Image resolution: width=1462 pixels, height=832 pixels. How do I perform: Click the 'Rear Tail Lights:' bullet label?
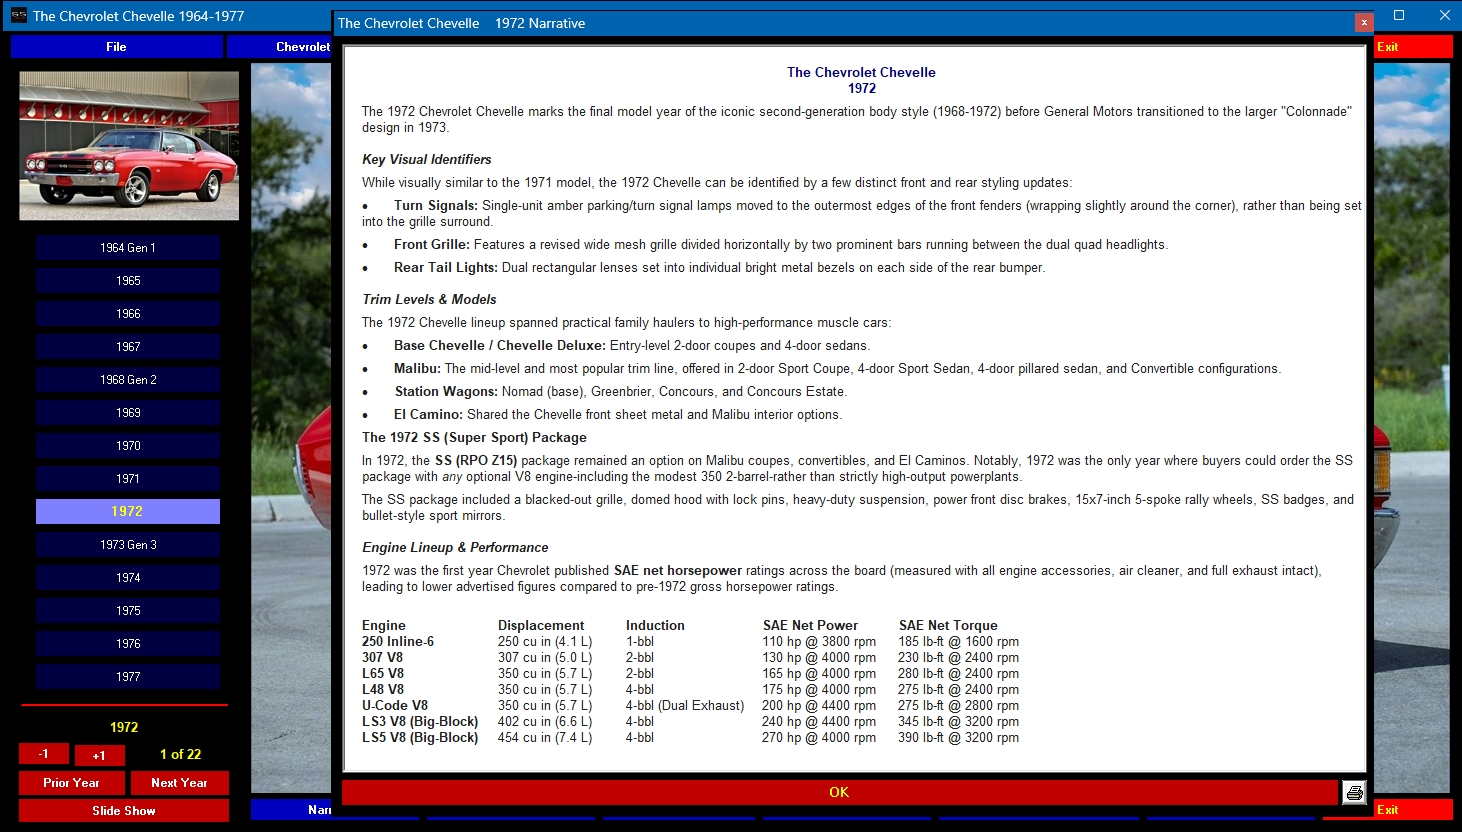pyautogui.click(x=446, y=267)
